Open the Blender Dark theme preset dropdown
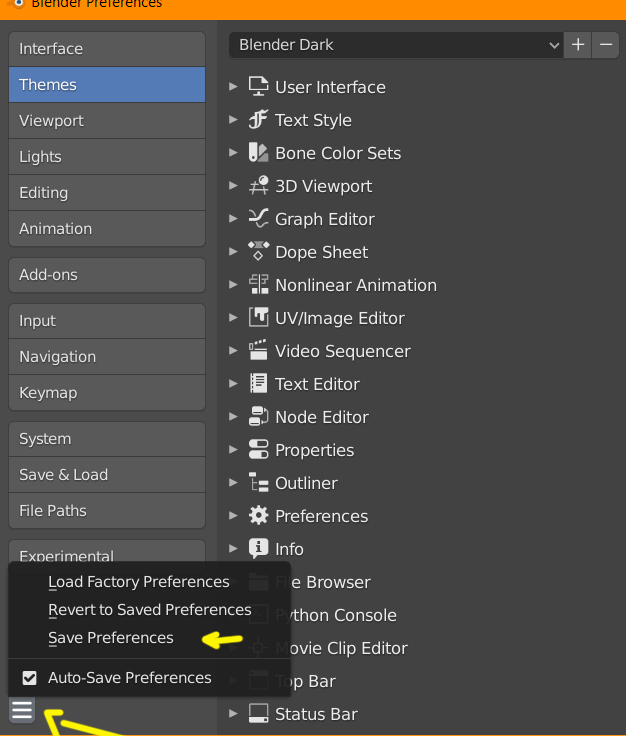 click(x=396, y=45)
